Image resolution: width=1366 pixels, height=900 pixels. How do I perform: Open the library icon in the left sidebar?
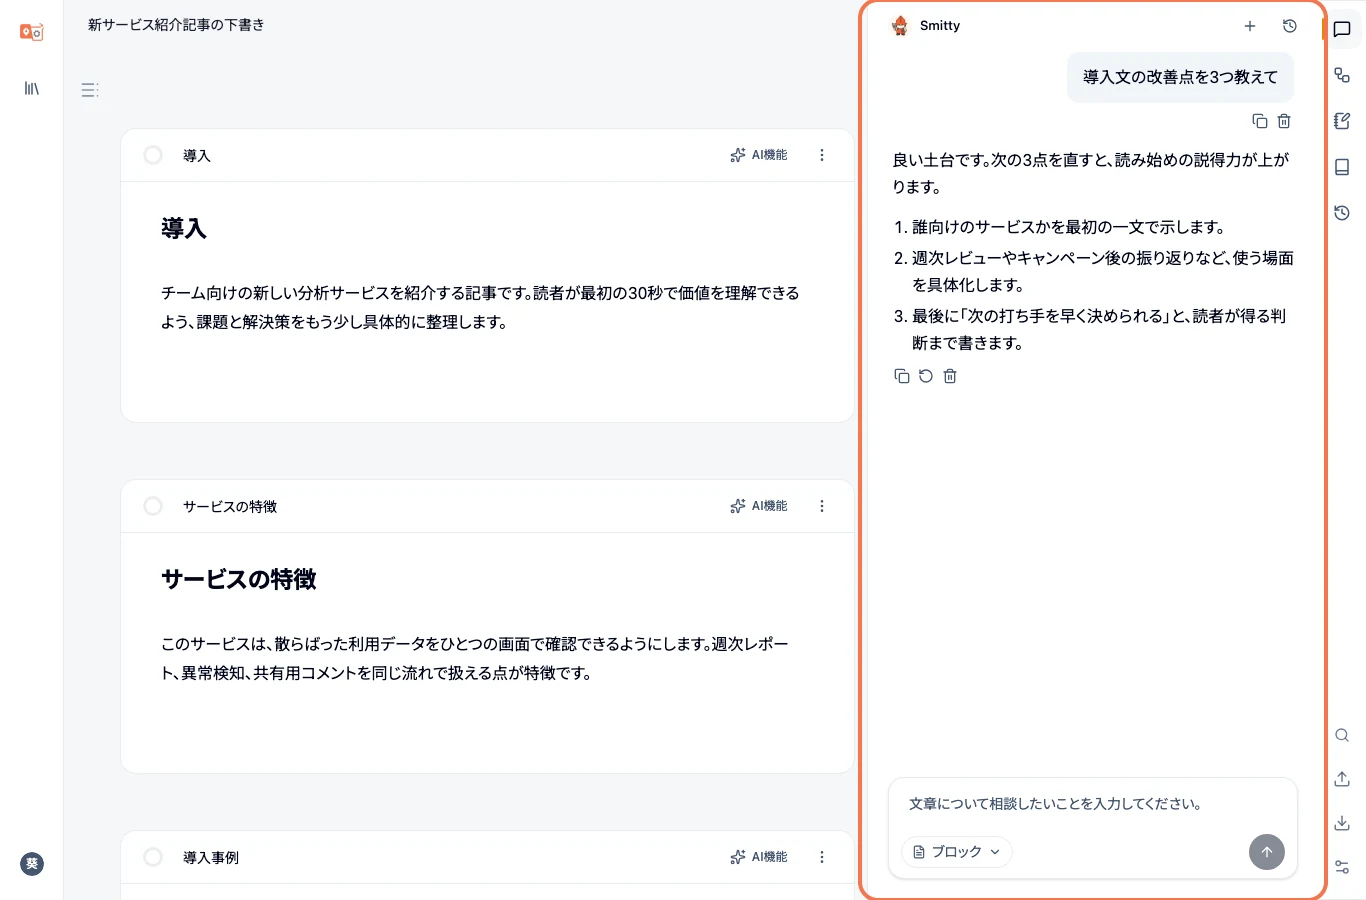pyautogui.click(x=31, y=89)
